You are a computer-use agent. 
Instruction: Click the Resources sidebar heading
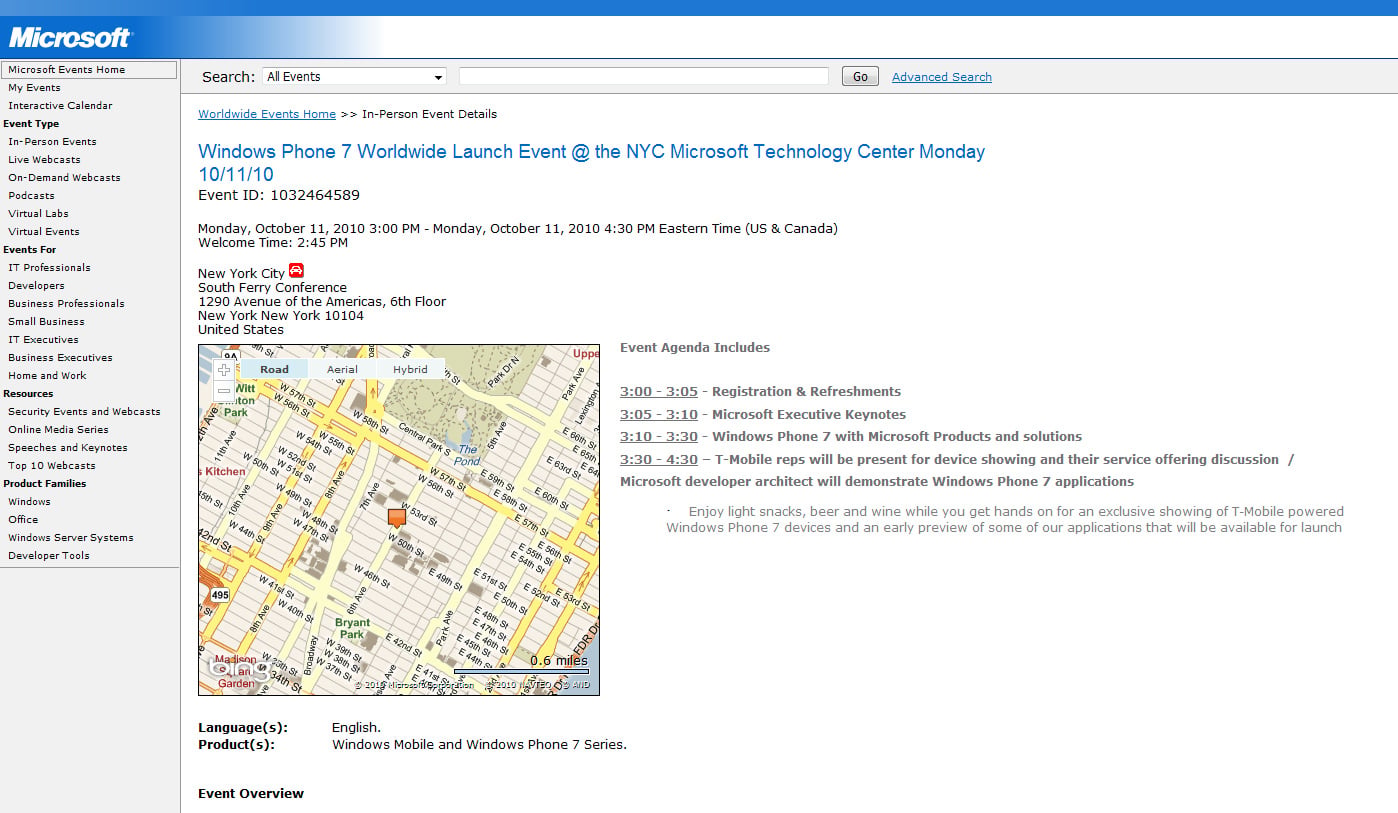coord(28,394)
